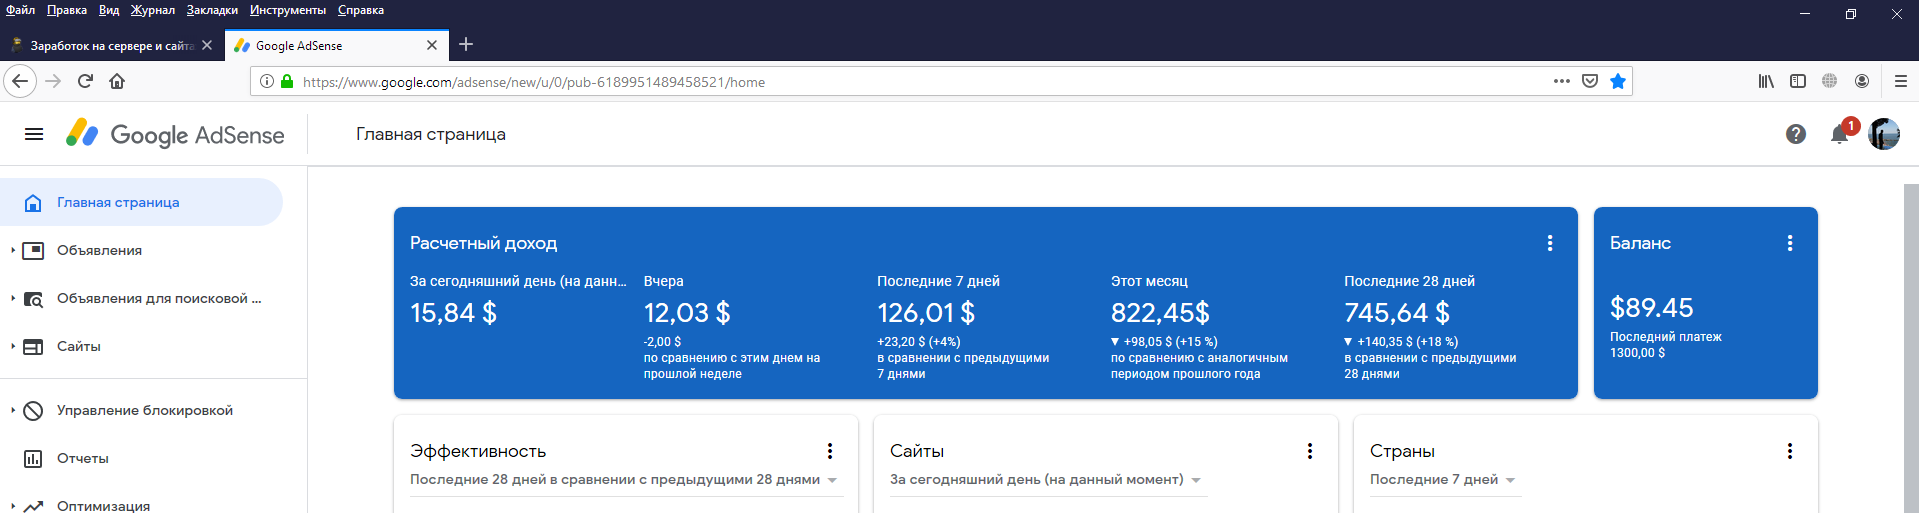Open the Закладки menu
Image resolution: width=1919 pixels, height=513 pixels.
point(212,10)
